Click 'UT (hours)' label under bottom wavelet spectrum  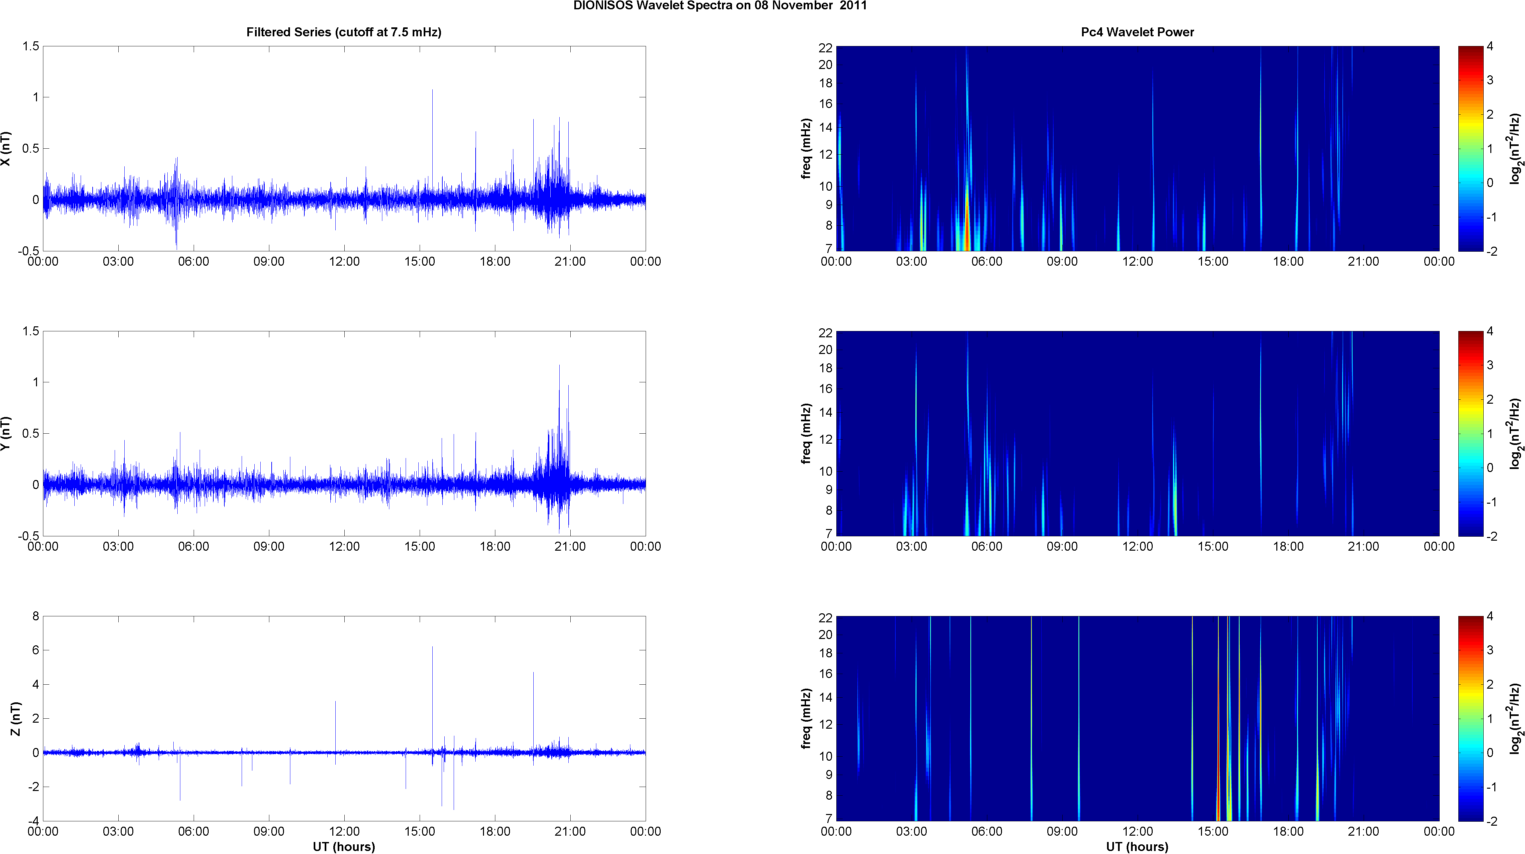tap(1137, 847)
